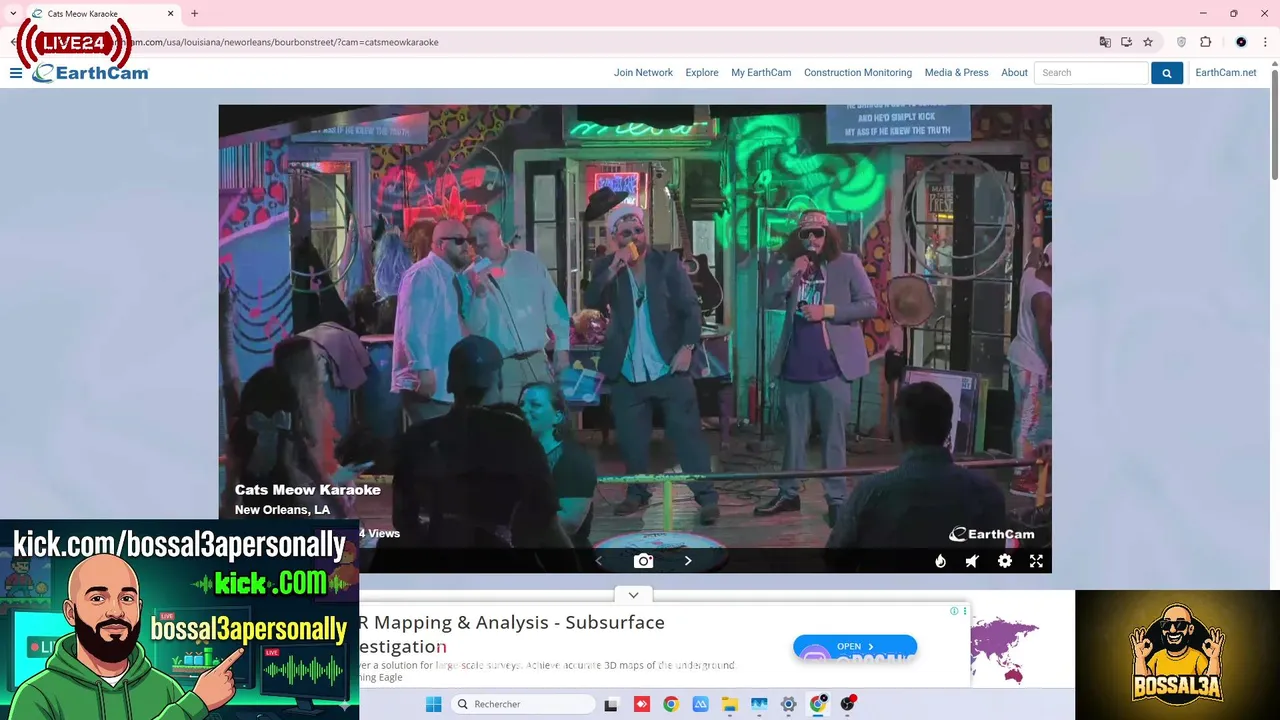Open the Chrome profile avatar

point(1241,42)
